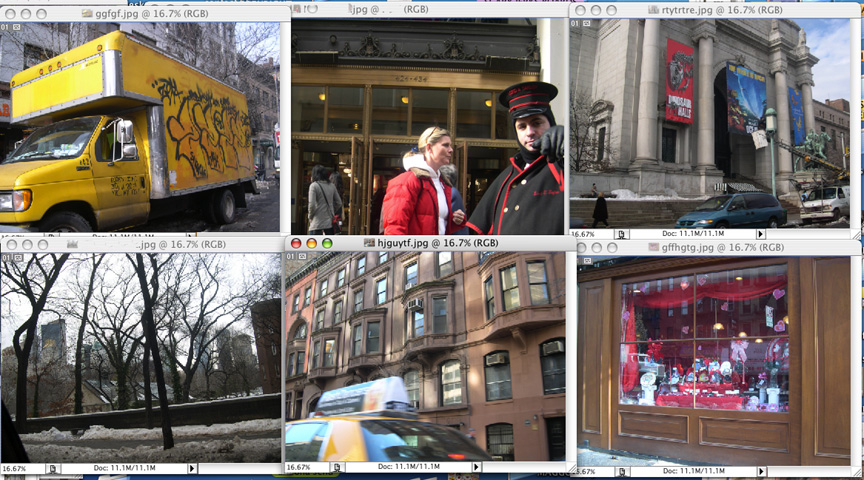
Task: Select the 01 slice badge on hjguytf.jpg image
Action: 291,256
